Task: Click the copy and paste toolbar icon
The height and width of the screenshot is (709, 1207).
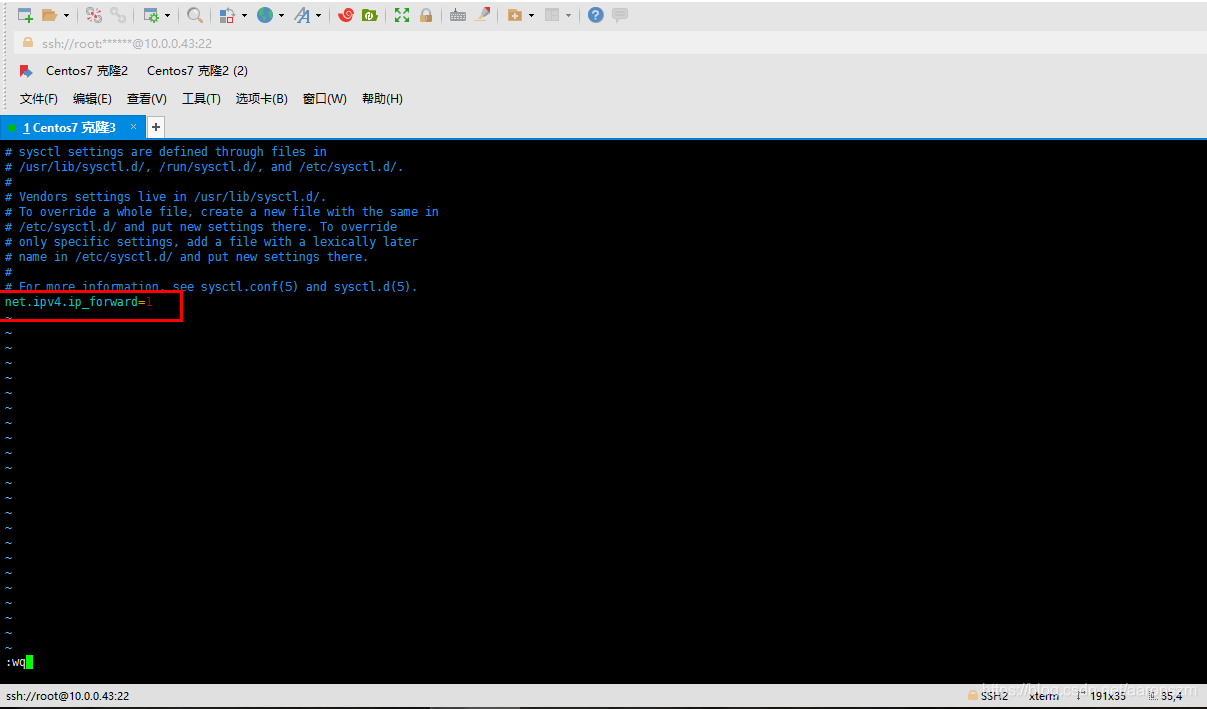Action: point(227,15)
